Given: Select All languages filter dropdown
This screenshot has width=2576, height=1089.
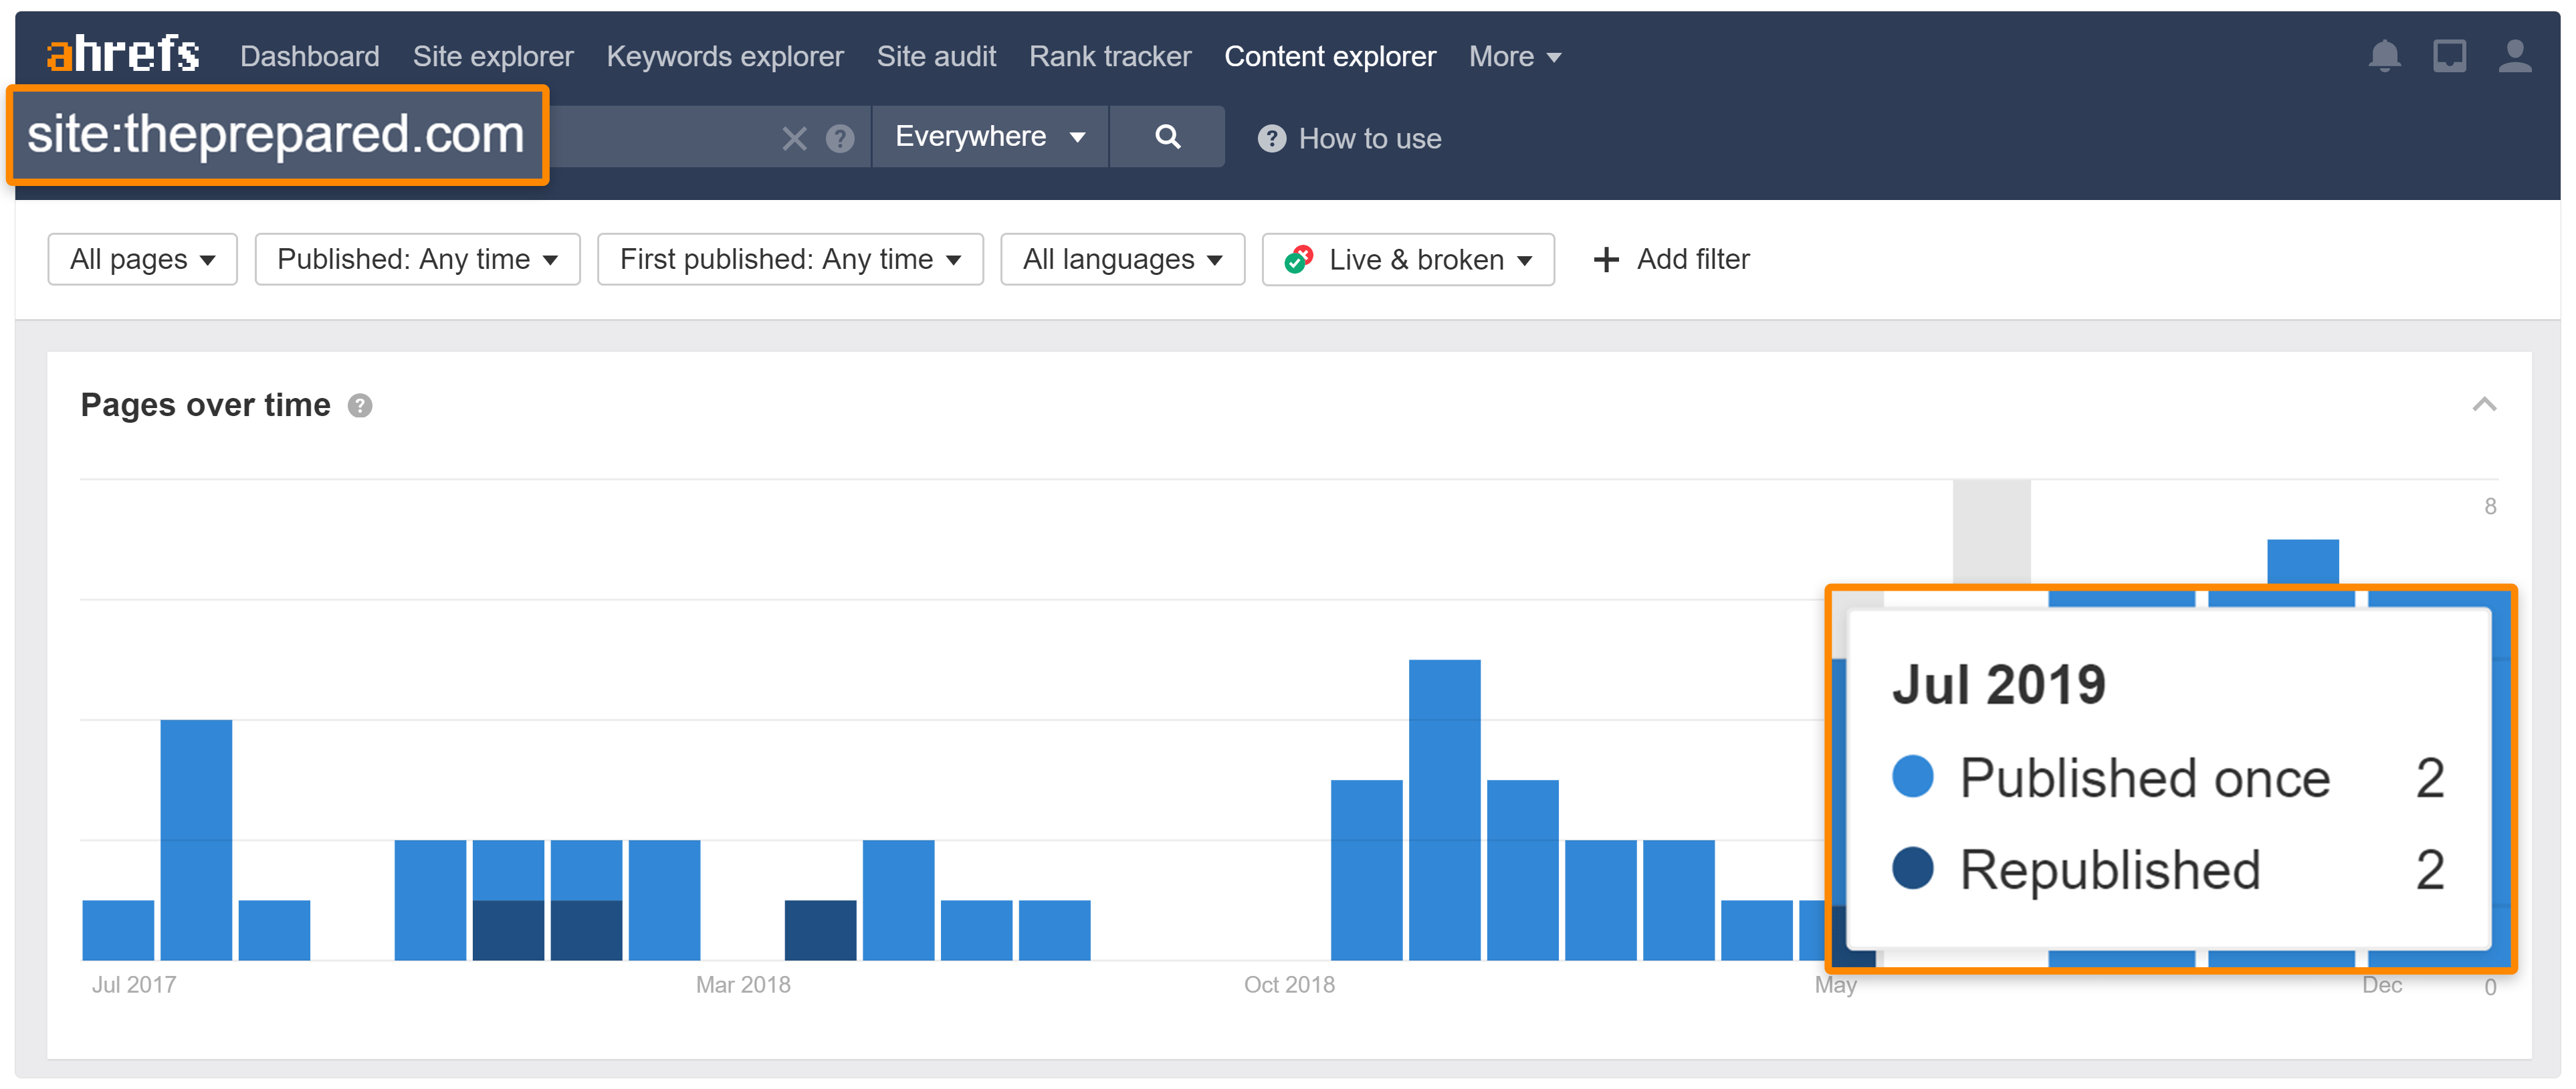Looking at the screenshot, I should pyautogui.click(x=1123, y=260).
